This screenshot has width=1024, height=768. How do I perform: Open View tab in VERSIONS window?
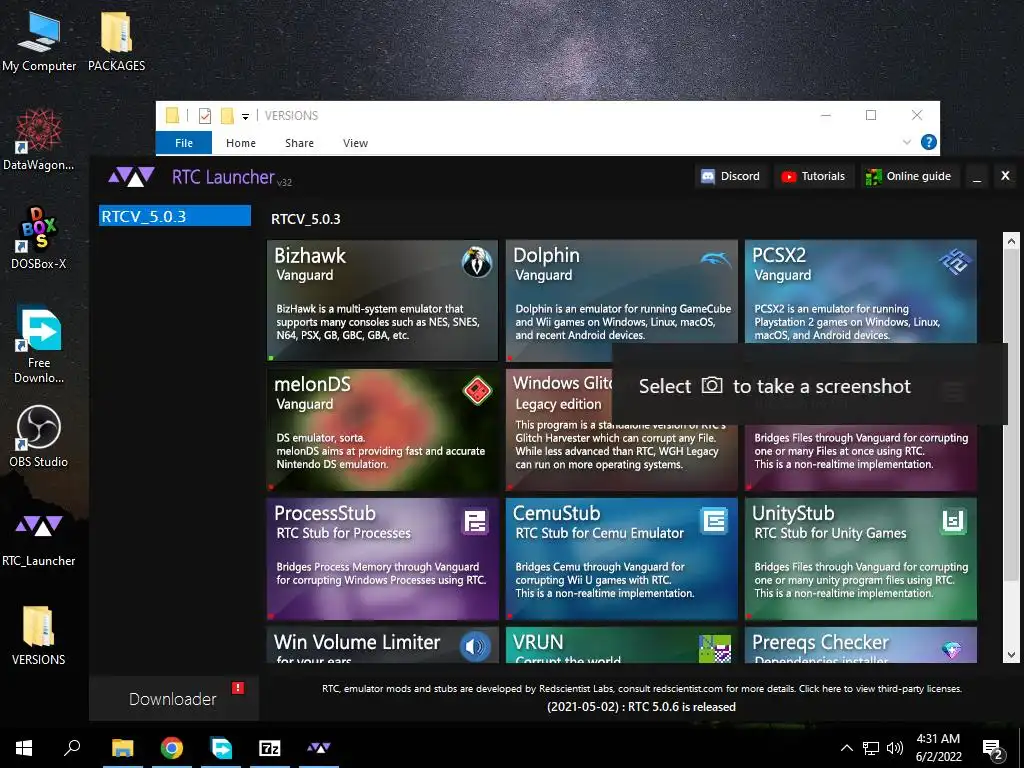355,142
